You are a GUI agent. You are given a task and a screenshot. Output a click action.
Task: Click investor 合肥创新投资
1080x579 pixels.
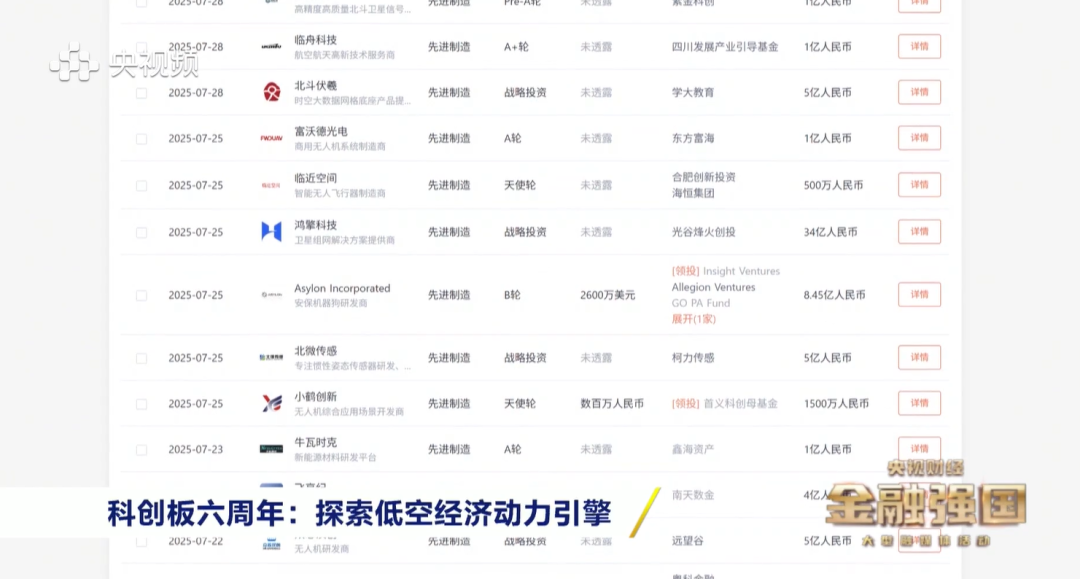point(704,177)
